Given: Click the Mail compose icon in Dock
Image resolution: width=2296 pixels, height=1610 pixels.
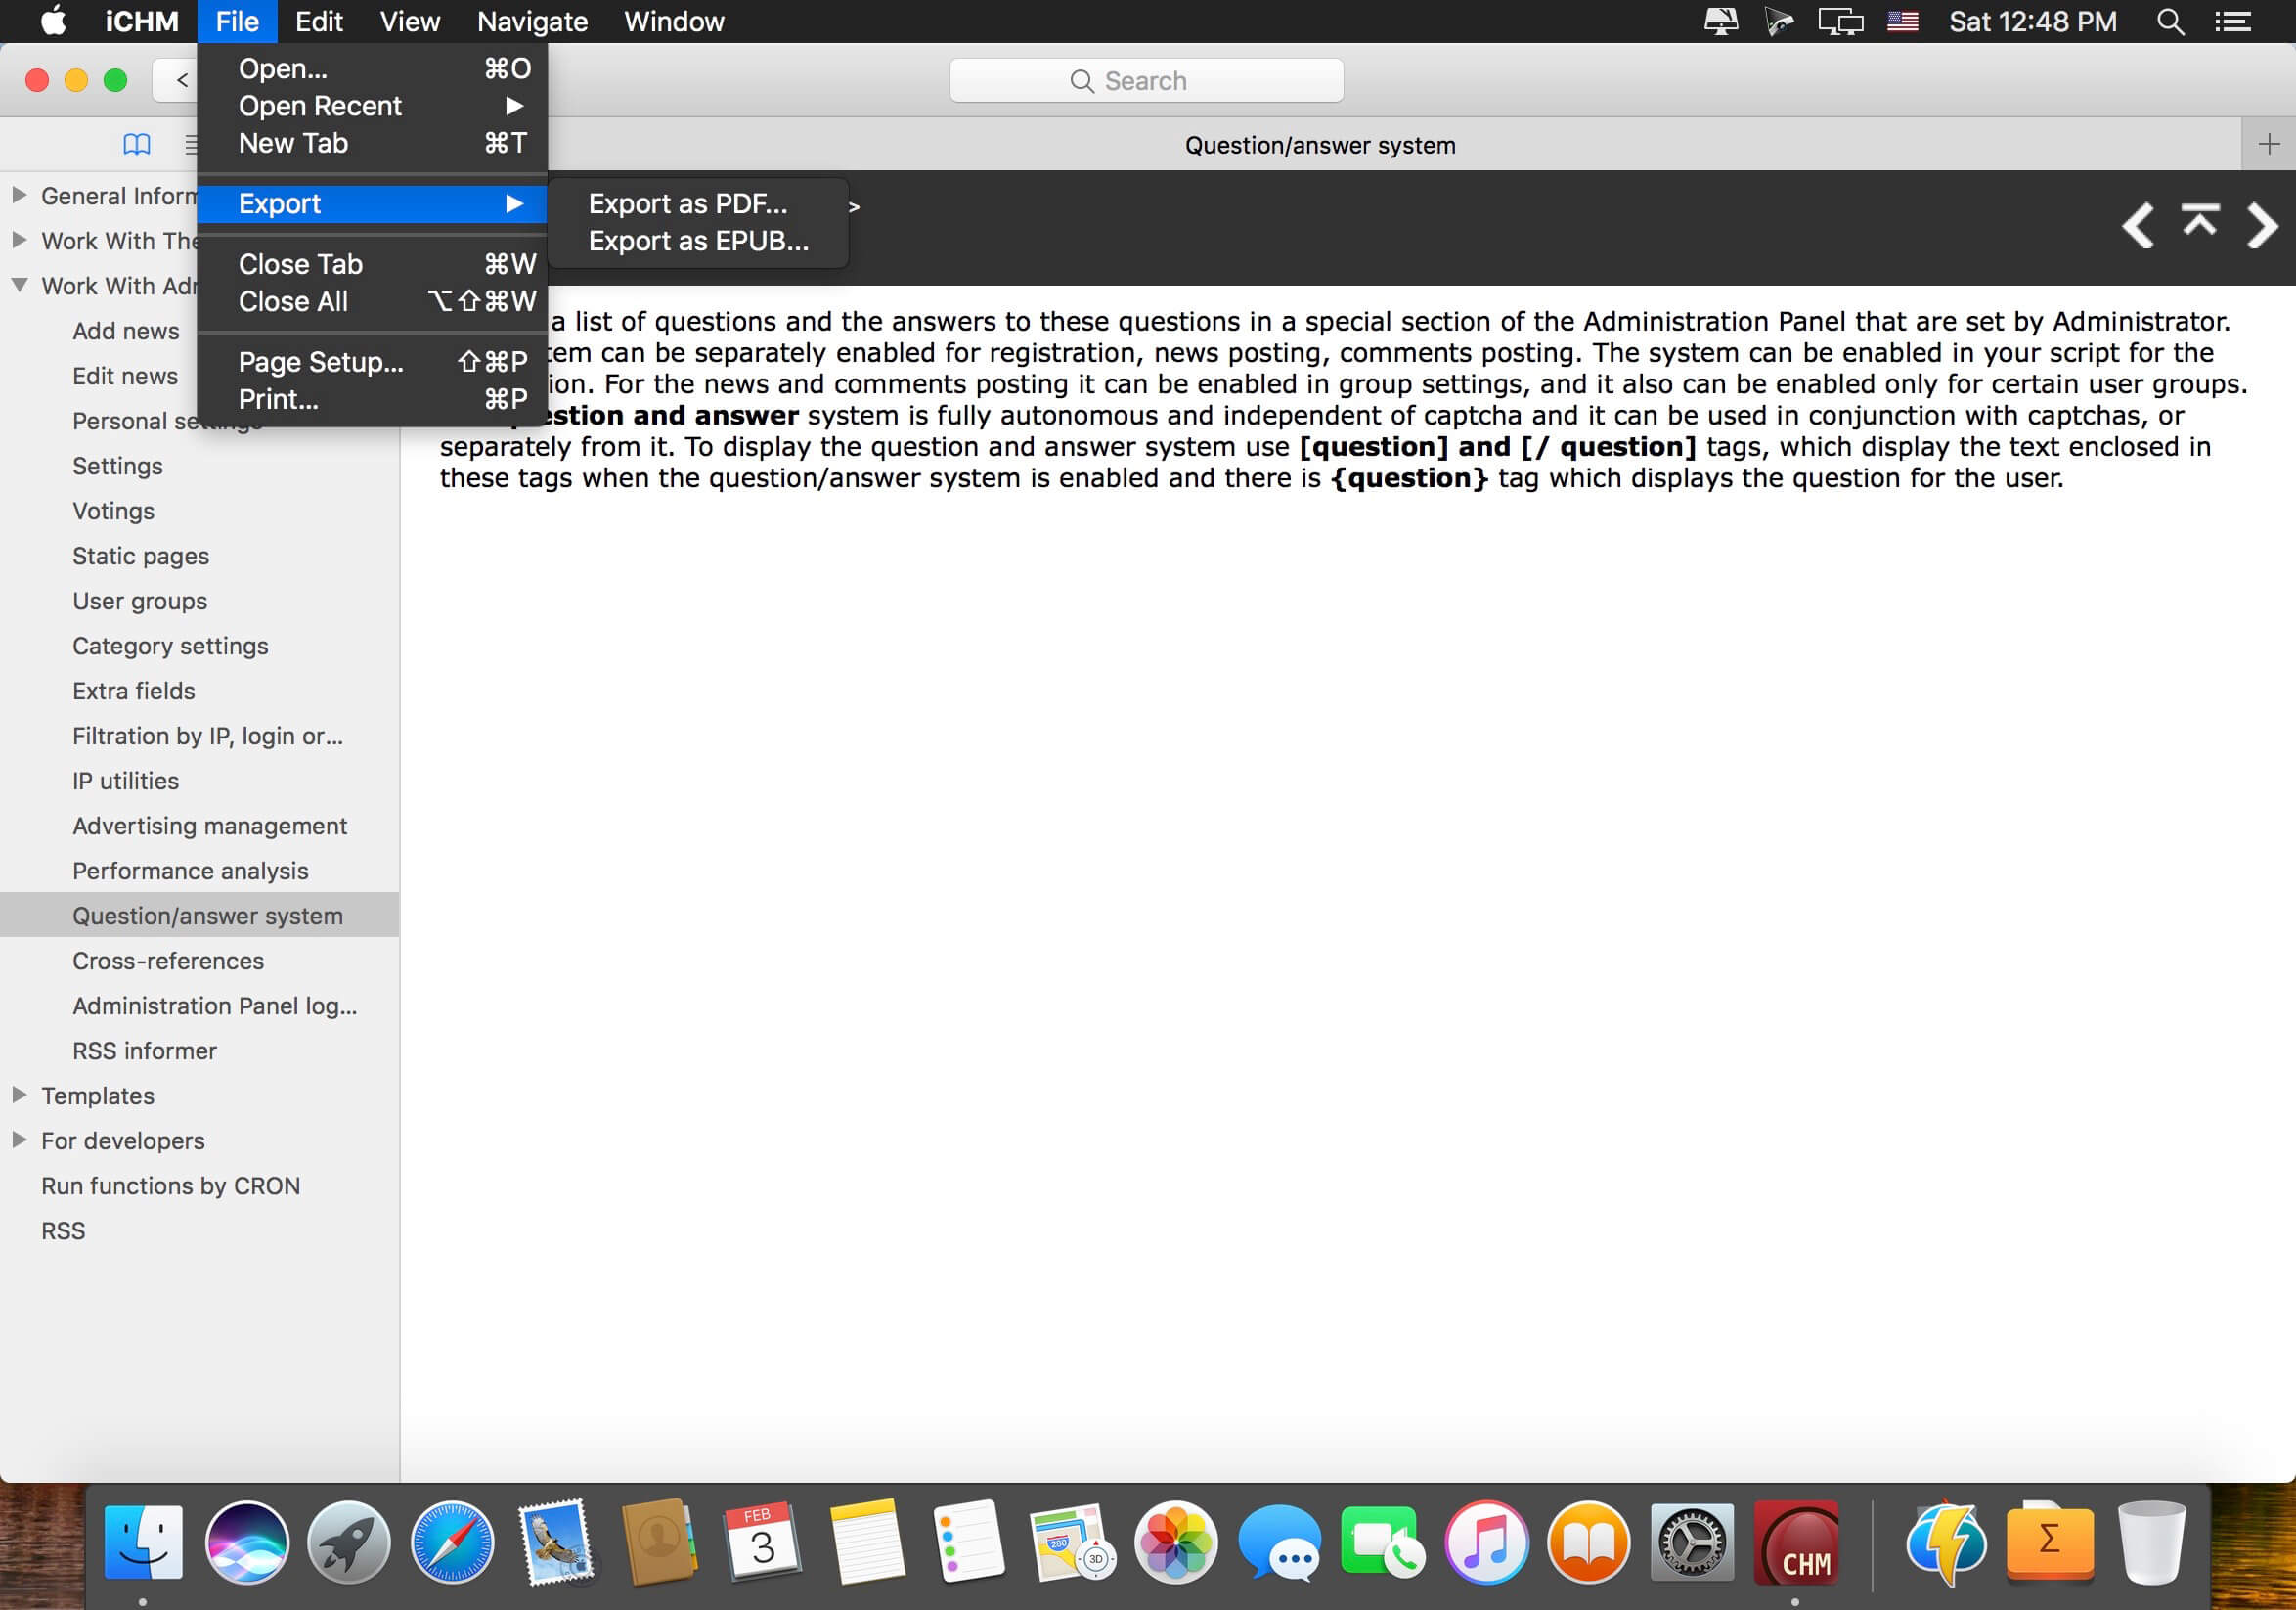Looking at the screenshot, I should point(556,1541).
